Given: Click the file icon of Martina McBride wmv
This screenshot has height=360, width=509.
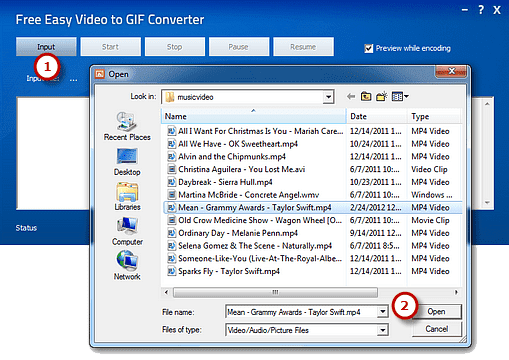Looking at the screenshot, I should coord(171,195).
